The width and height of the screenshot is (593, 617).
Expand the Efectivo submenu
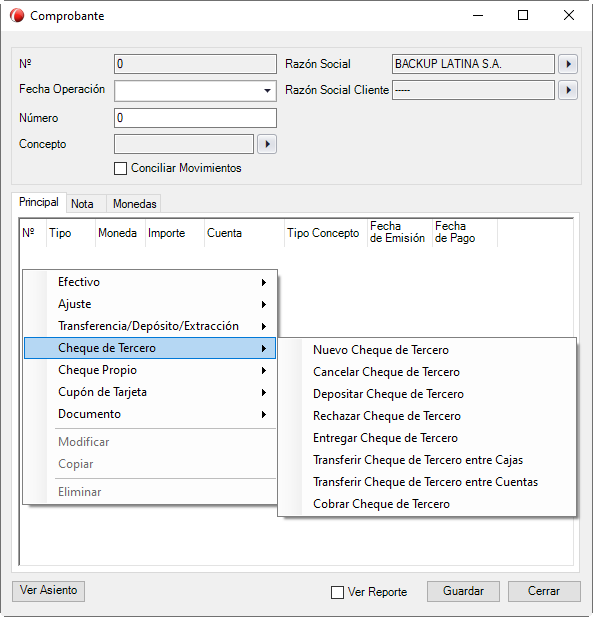tap(150, 282)
